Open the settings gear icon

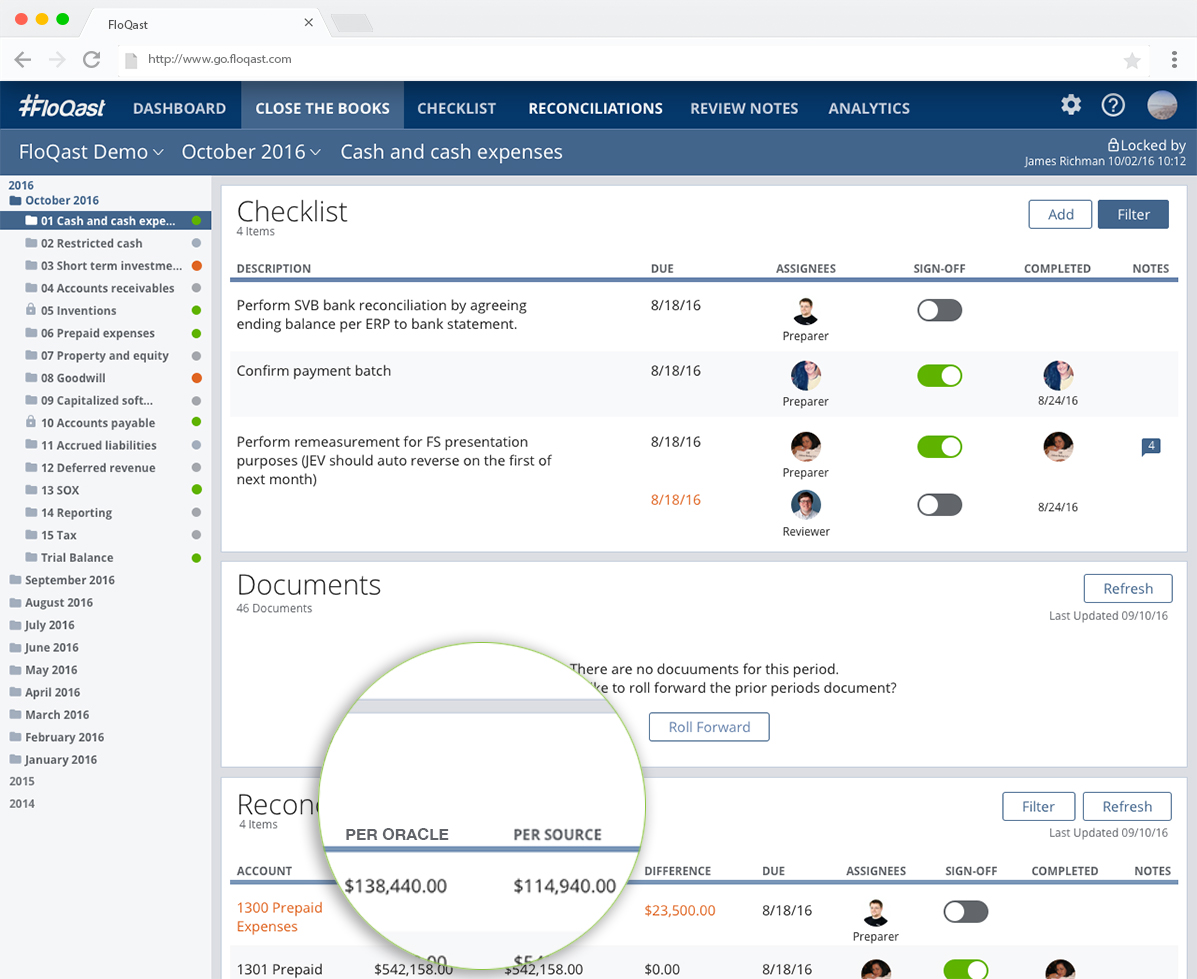[1071, 105]
